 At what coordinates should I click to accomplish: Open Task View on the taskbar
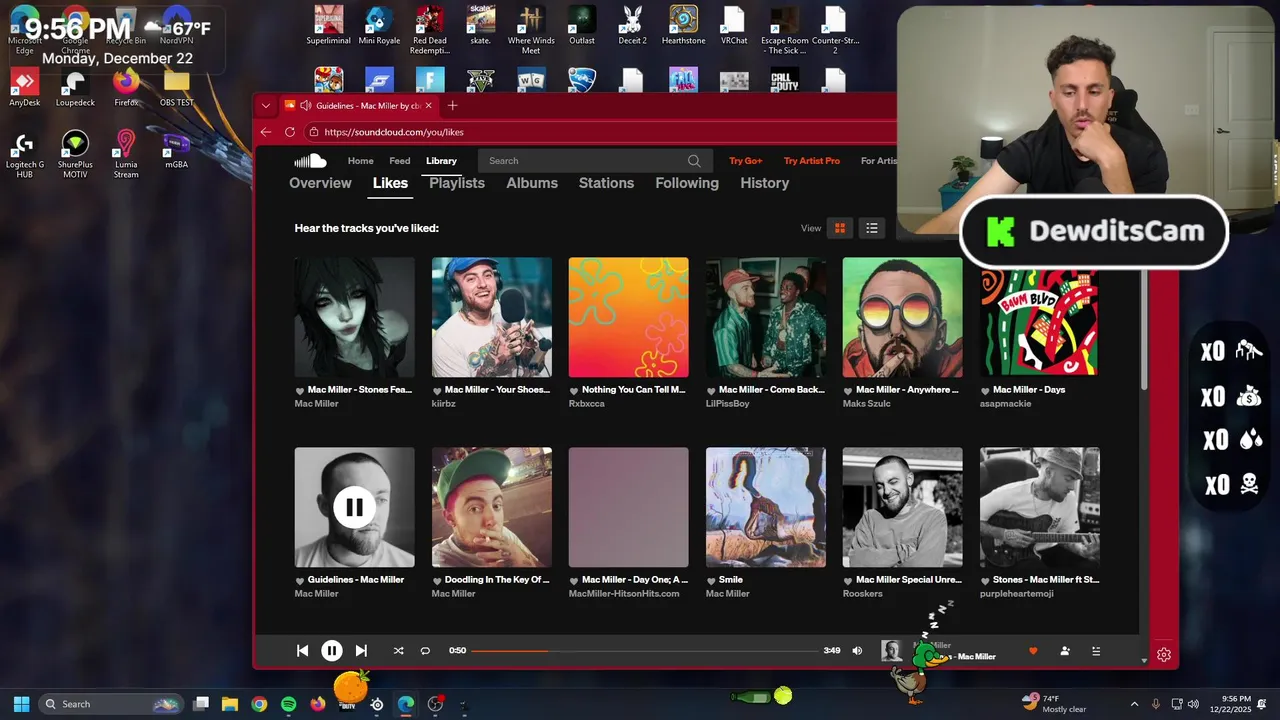(x=201, y=704)
